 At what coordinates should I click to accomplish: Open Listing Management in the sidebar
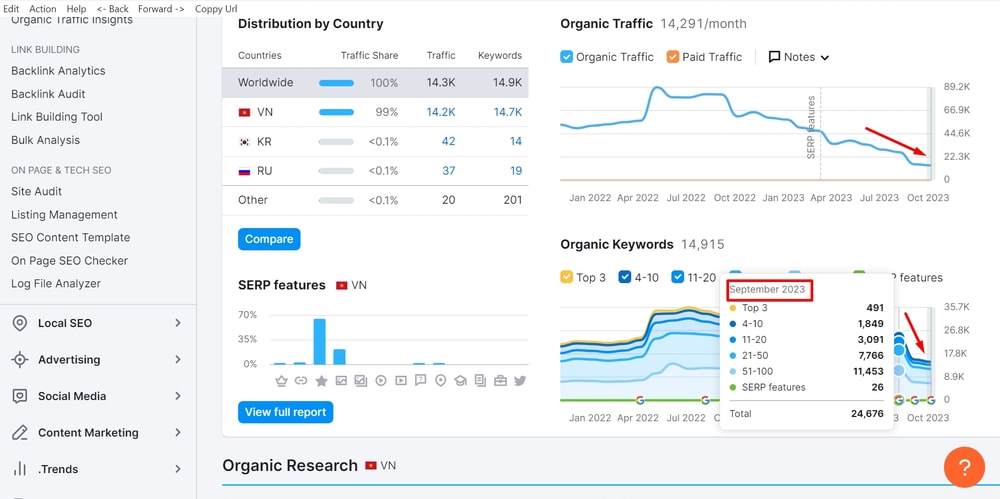(x=64, y=214)
